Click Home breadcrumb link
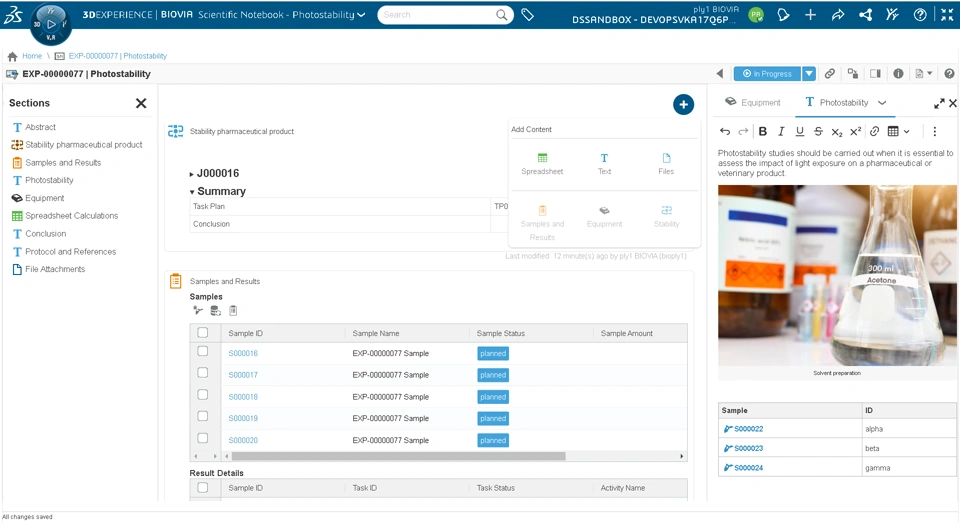Viewport: 960px width, 523px height. (x=32, y=56)
